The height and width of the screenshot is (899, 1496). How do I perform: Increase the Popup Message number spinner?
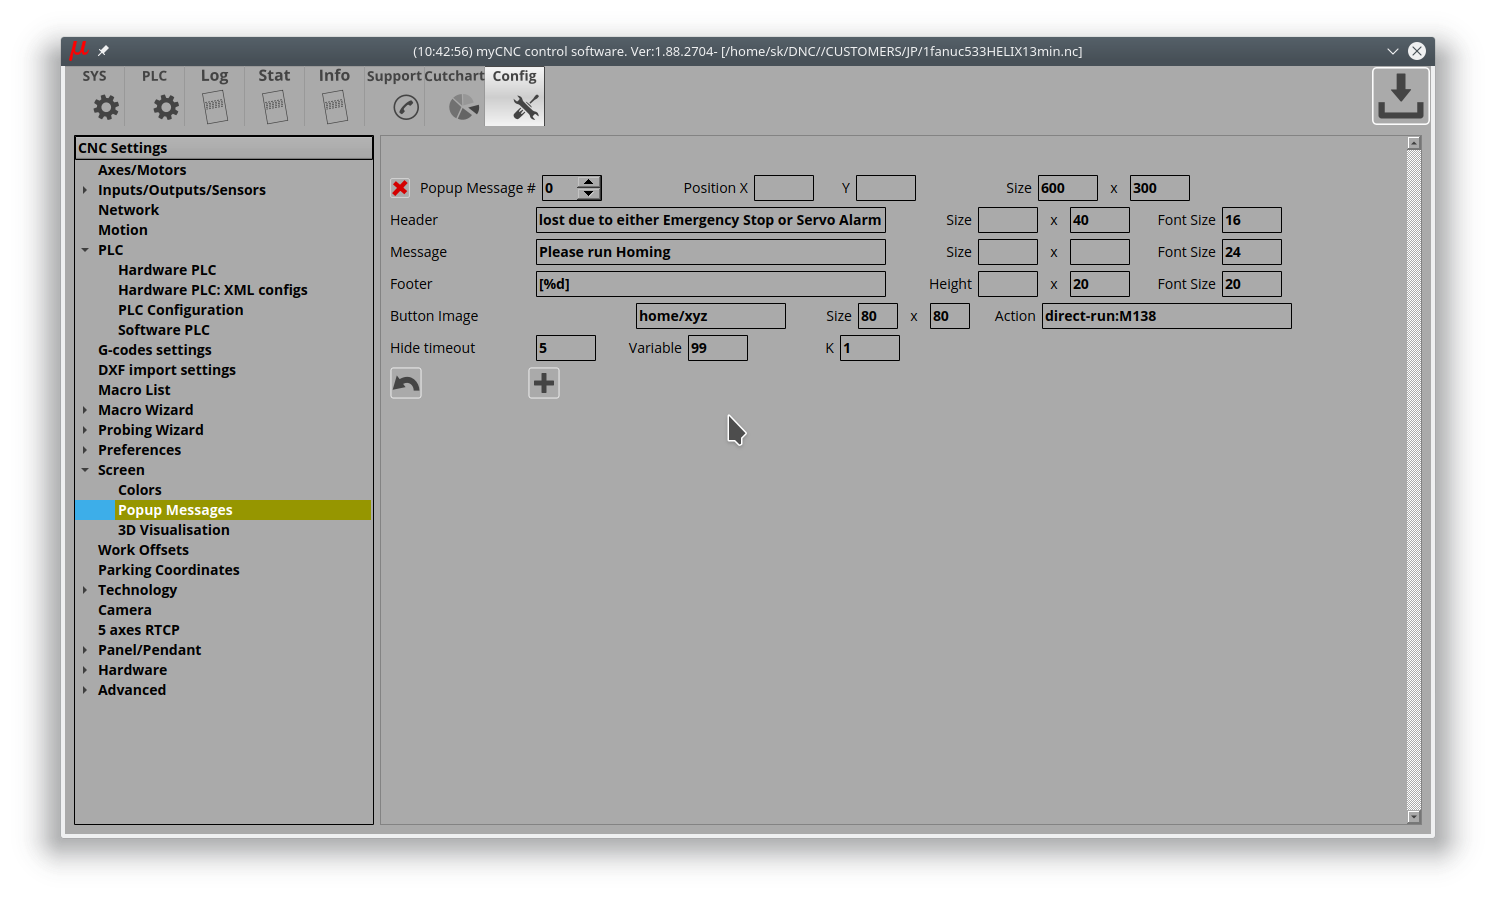(x=589, y=182)
